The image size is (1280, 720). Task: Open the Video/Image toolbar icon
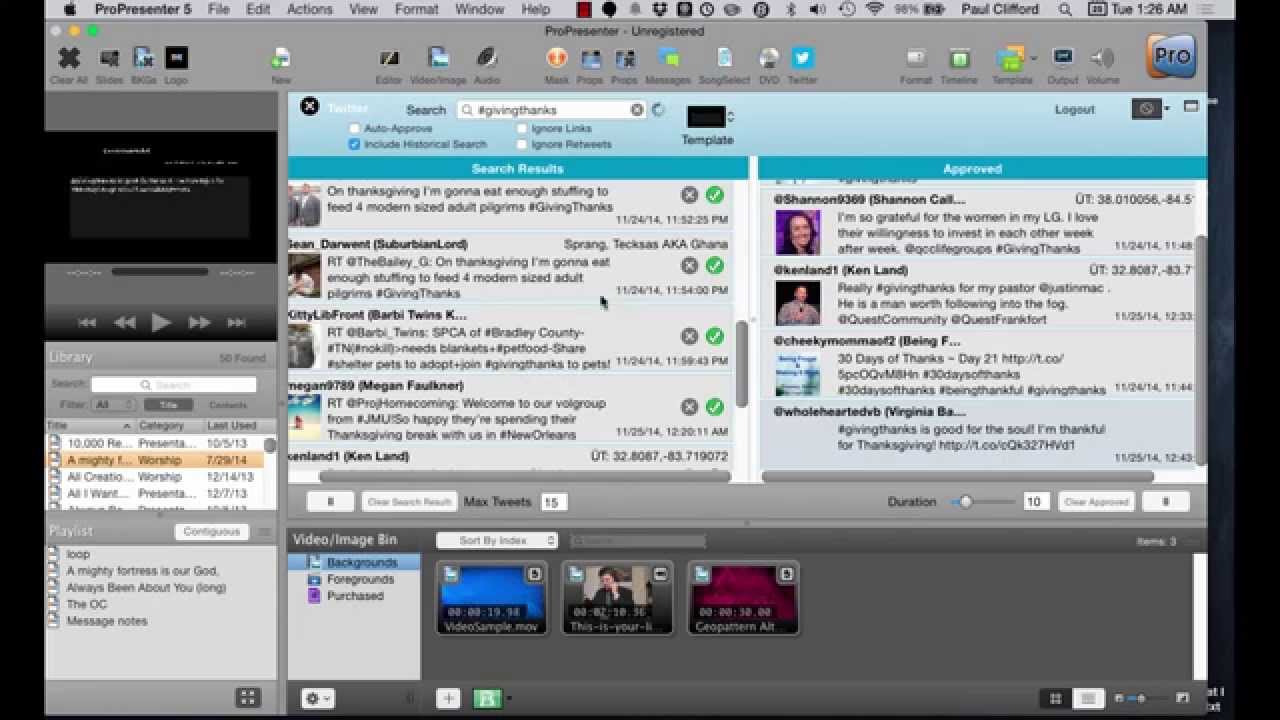438,58
